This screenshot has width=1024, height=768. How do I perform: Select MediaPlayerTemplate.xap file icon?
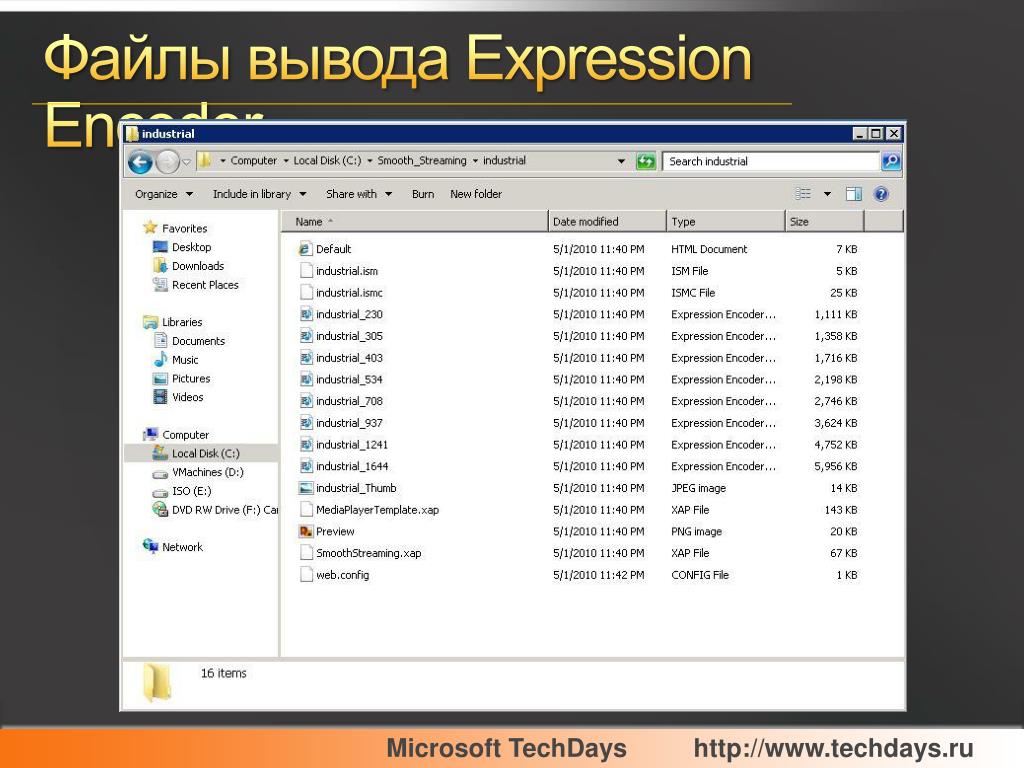[x=305, y=509]
